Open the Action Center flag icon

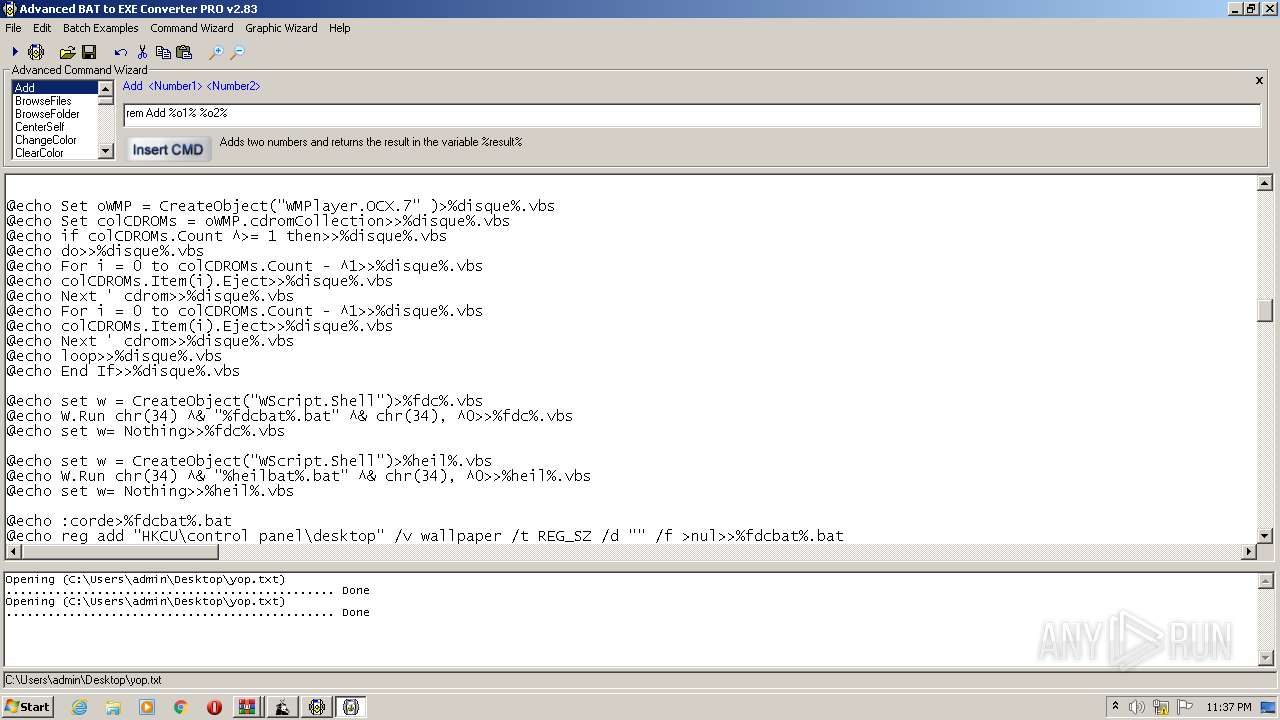pos(1186,707)
